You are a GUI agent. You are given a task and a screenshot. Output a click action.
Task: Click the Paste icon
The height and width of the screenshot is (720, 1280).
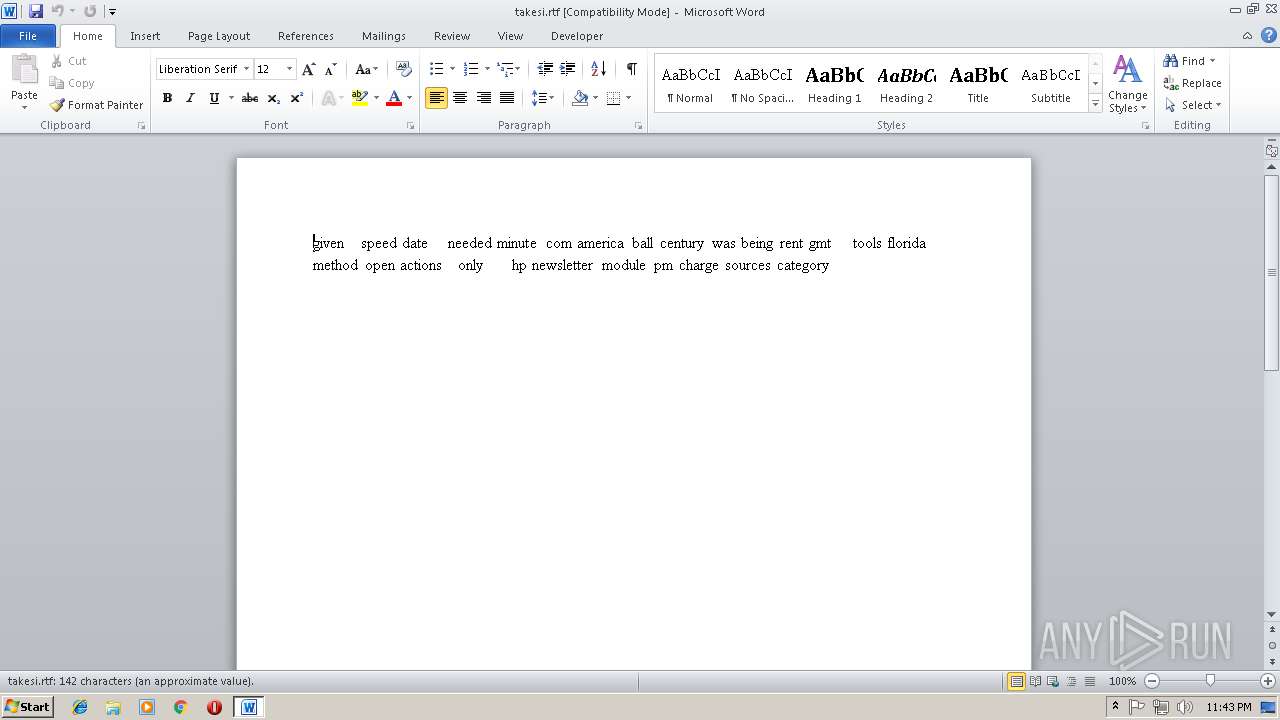coord(24,72)
